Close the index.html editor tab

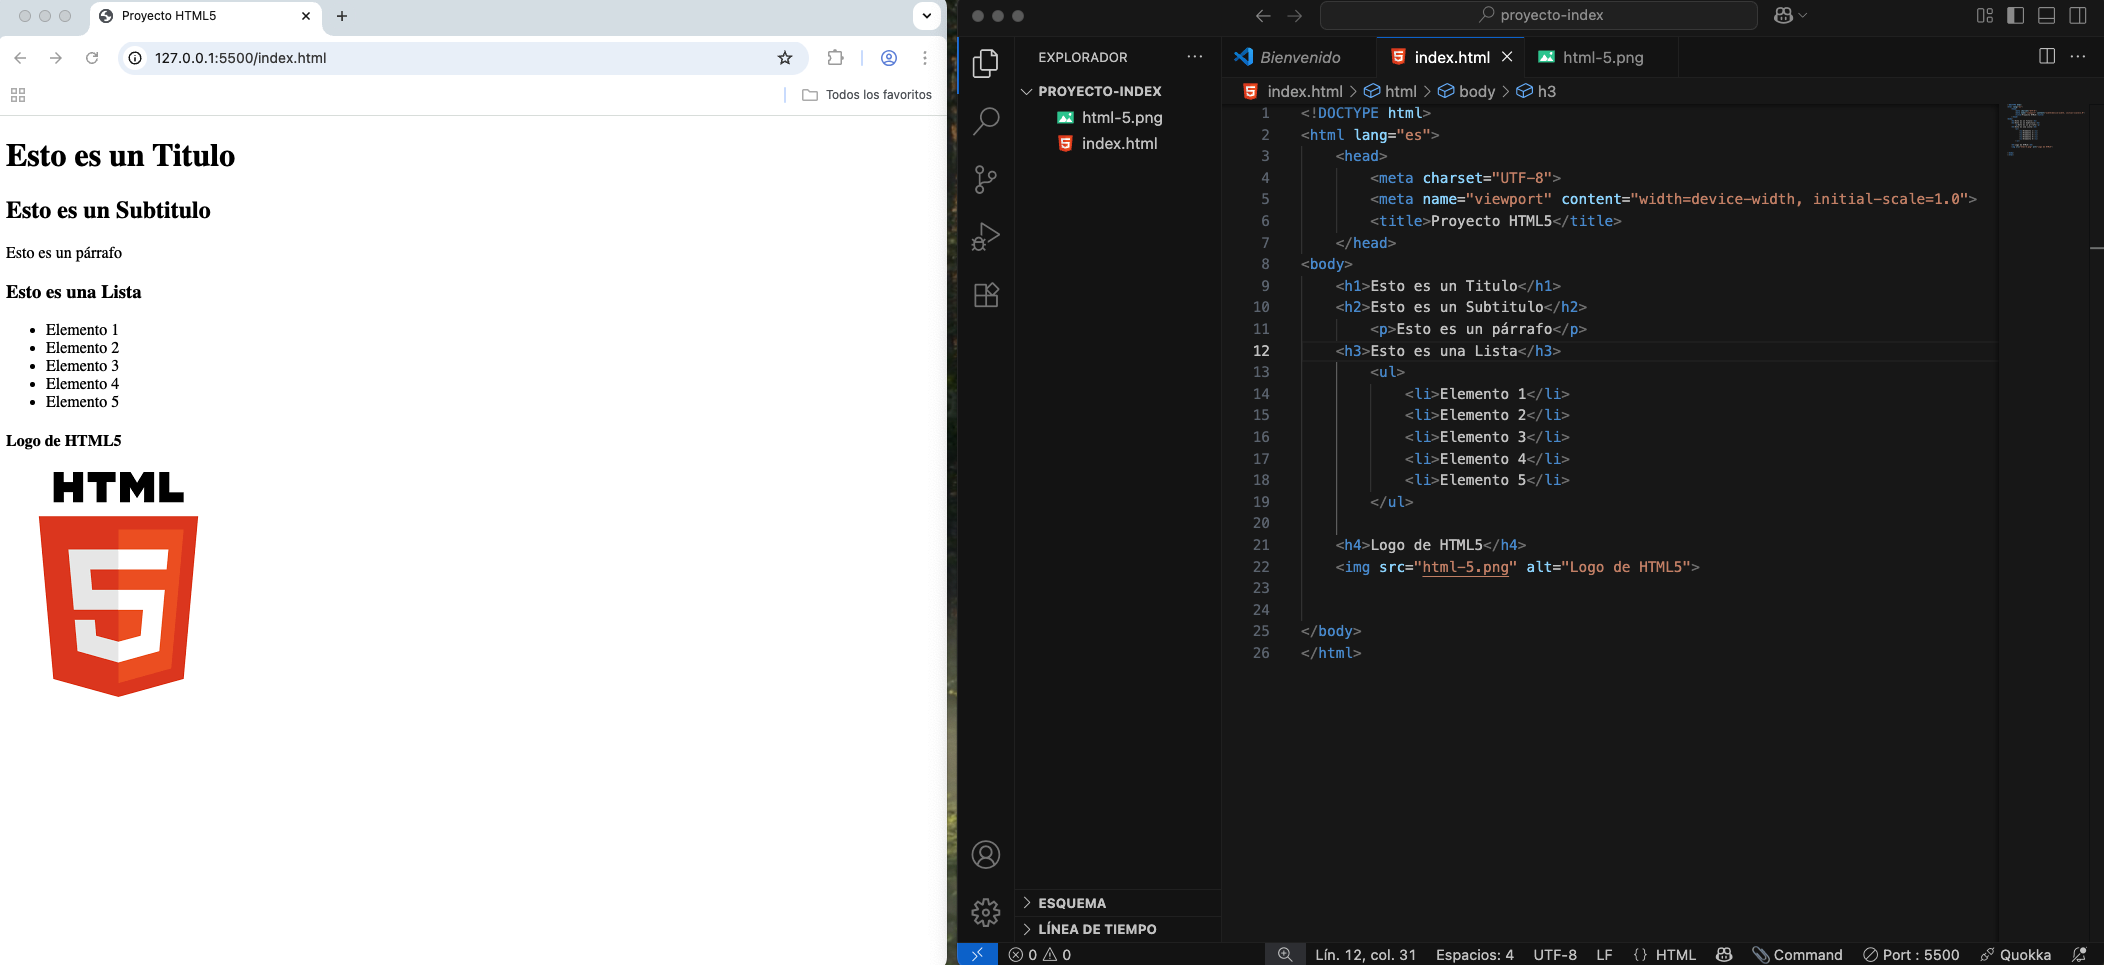1507,57
